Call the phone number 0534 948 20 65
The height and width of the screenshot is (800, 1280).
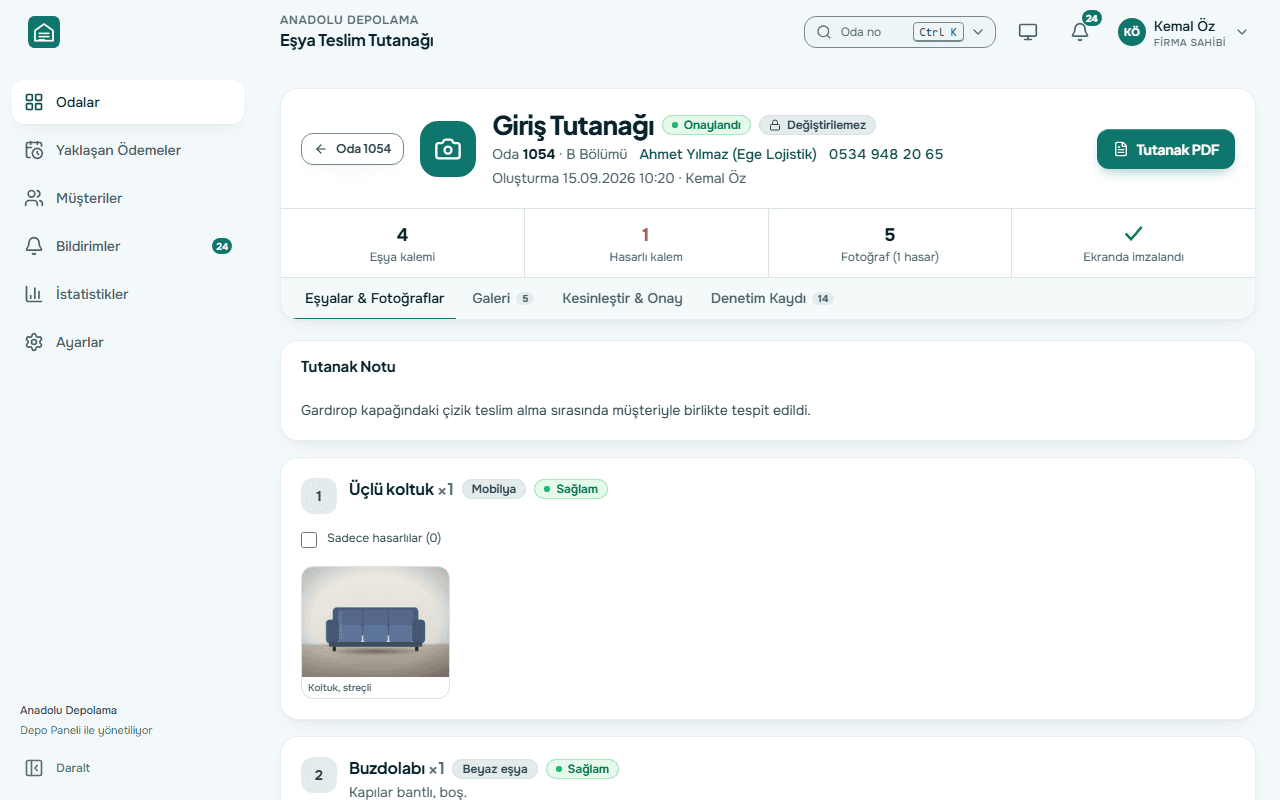tap(886, 154)
